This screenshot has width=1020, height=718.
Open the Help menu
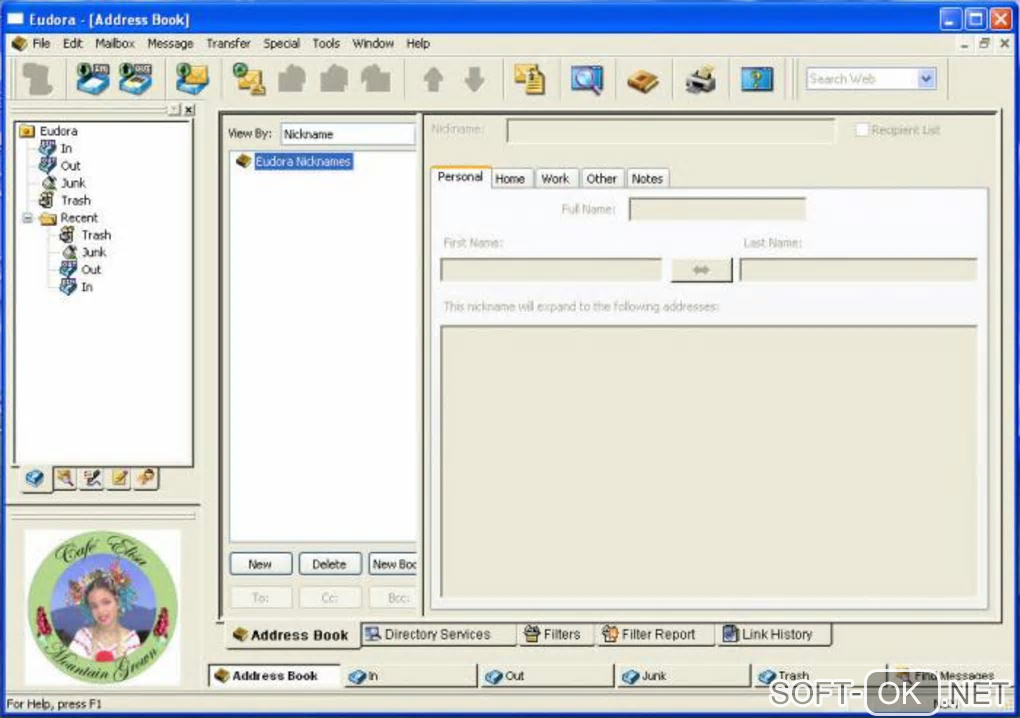pyautogui.click(x=418, y=44)
